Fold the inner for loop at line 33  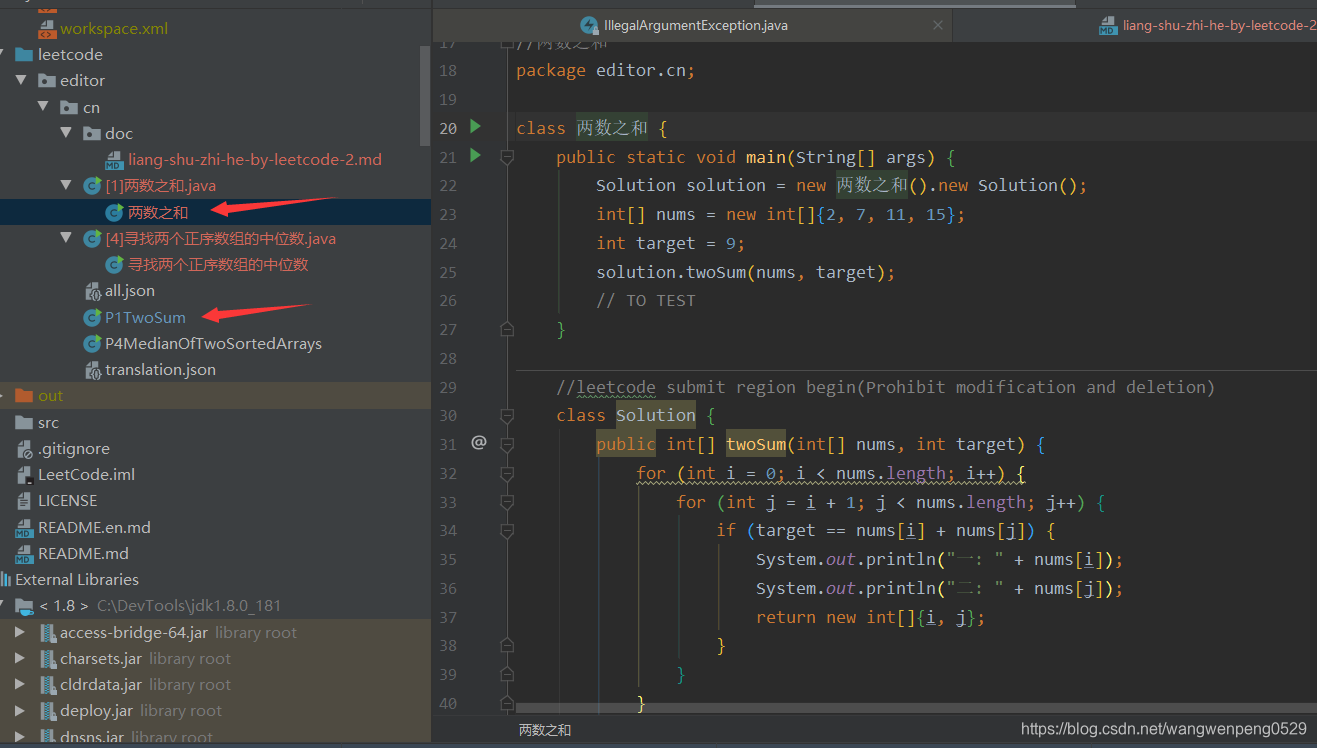tap(507, 502)
